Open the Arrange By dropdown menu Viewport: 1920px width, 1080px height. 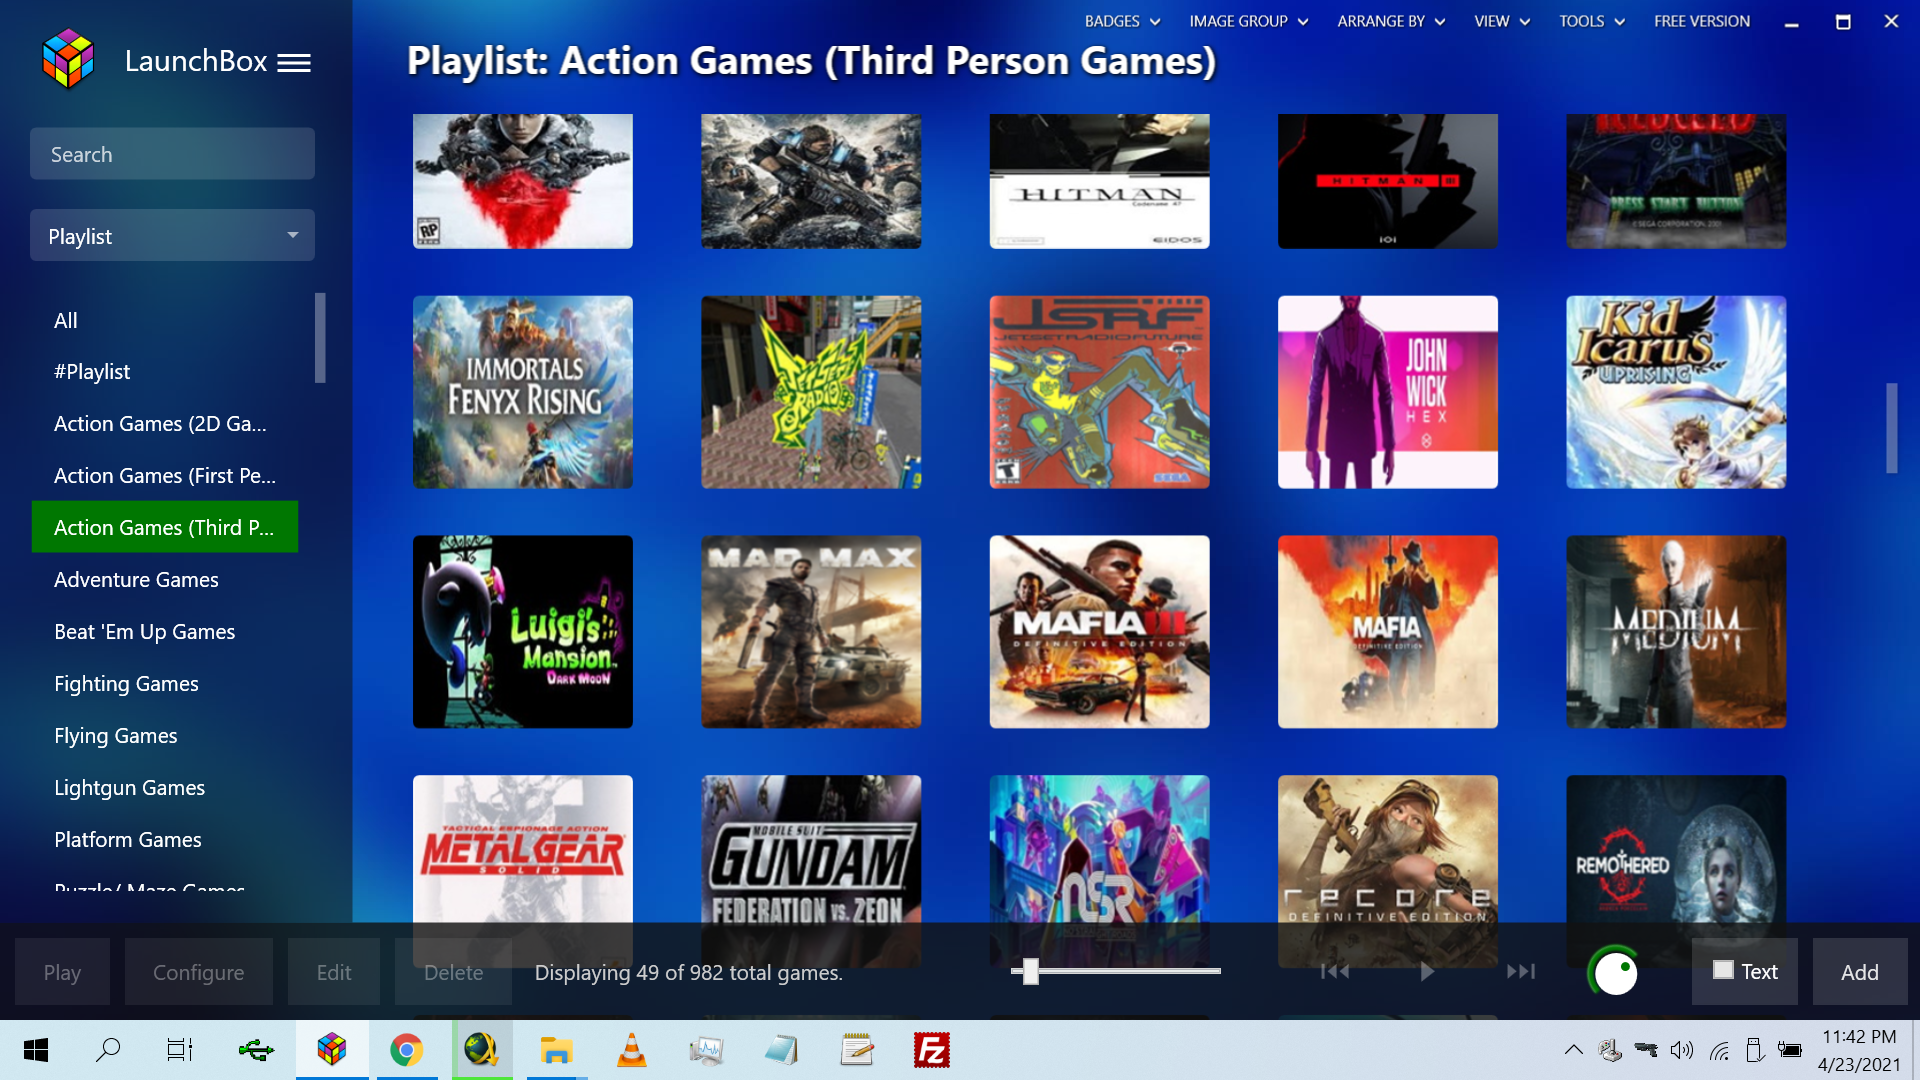coord(1391,21)
